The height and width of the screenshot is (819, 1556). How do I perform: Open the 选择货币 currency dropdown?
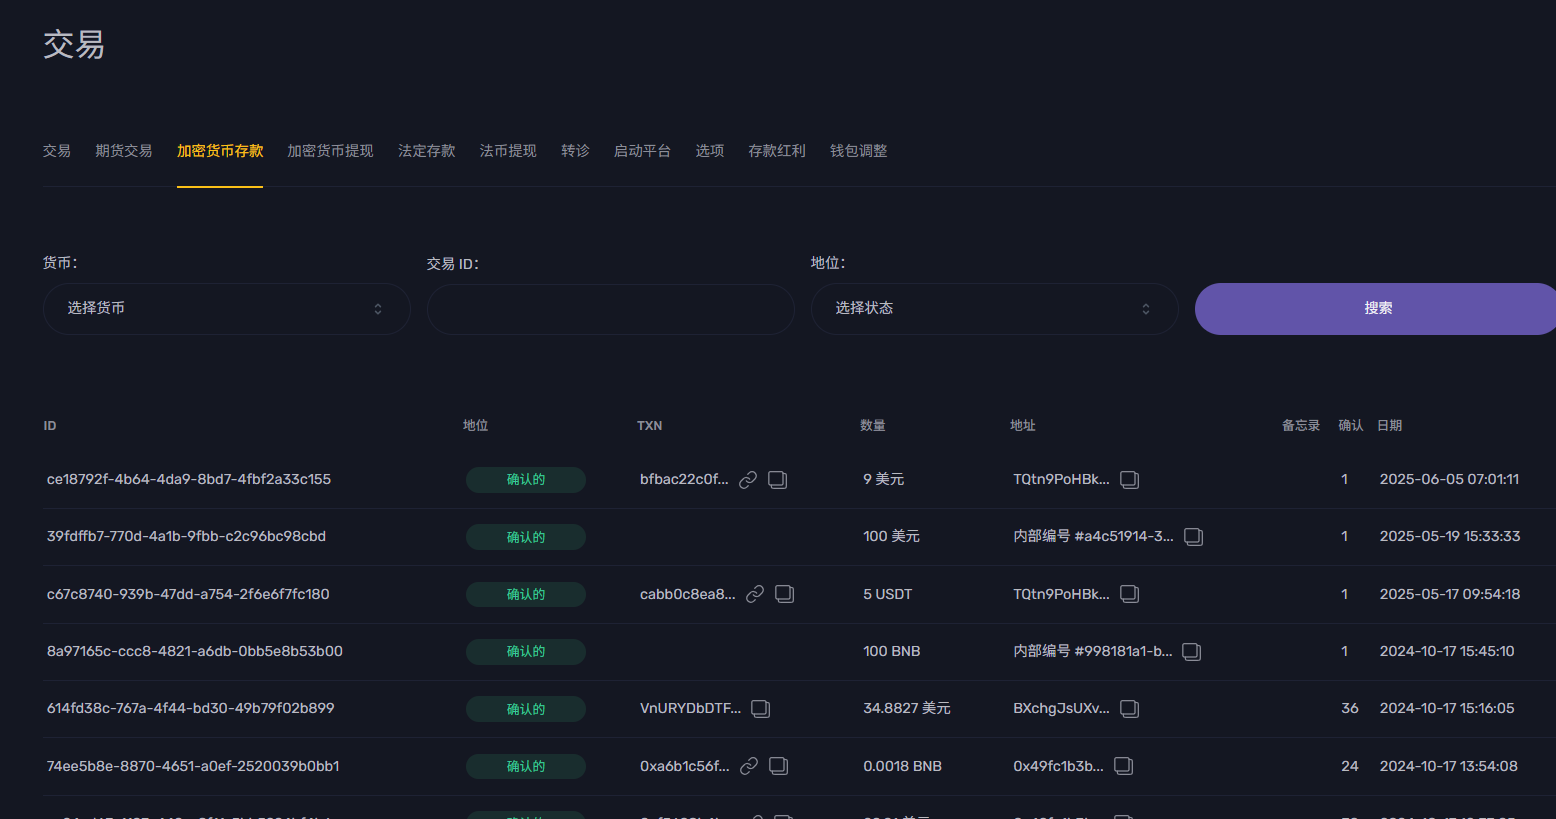[226, 309]
